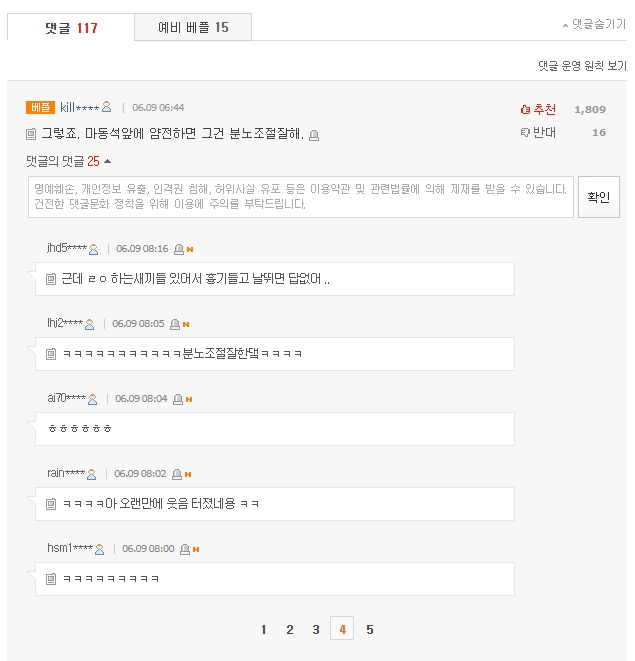This screenshot has height=661, width=635.
Task: Open the 예비 베플 15 tab
Action: pos(193,27)
